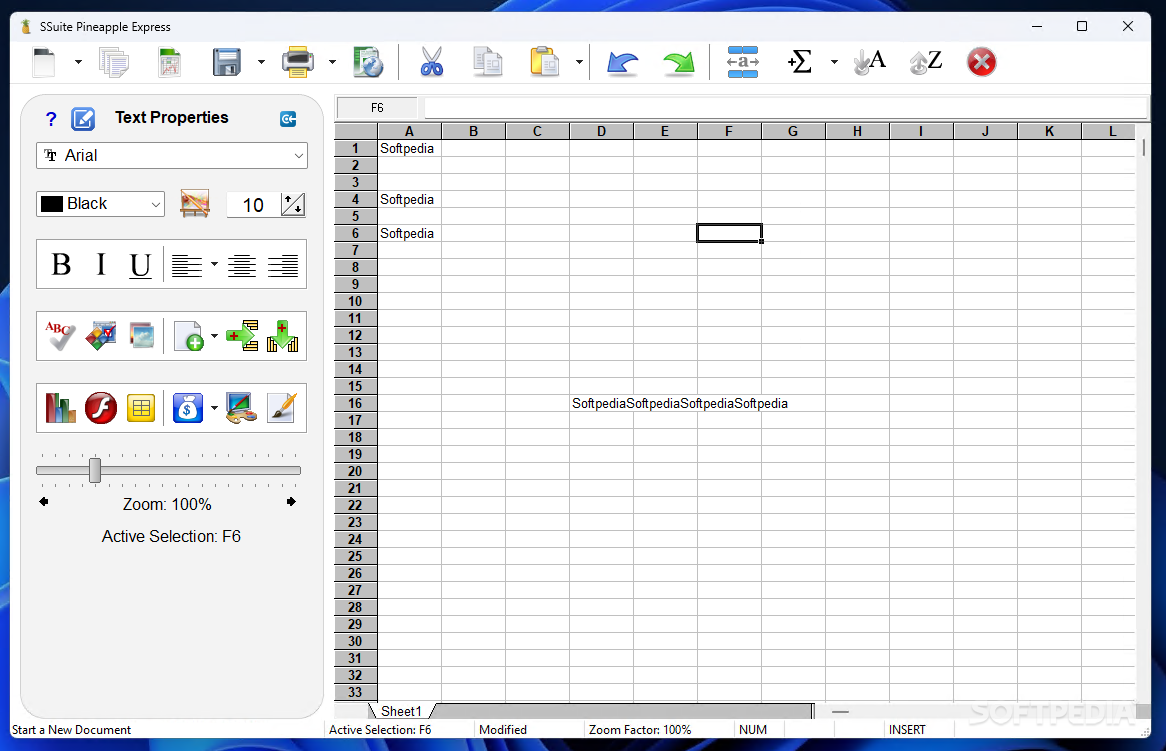1166x751 pixels.
Task: Expand the Sum functions dropdown arrow
Action: tap(834, 62)
